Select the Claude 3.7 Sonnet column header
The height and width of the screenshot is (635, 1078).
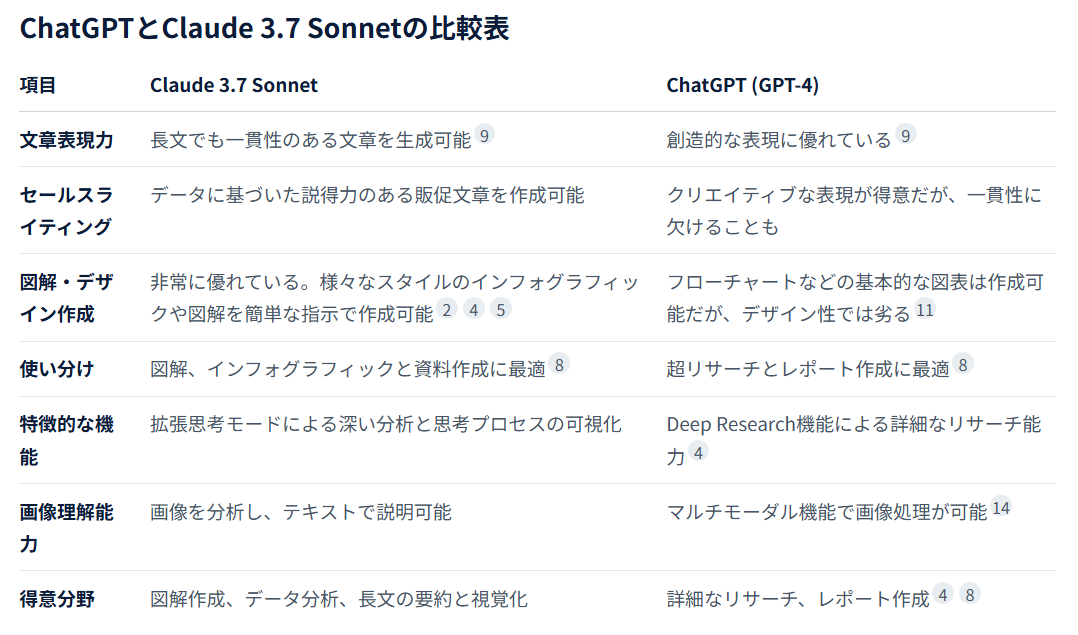(x=234, y=85)
